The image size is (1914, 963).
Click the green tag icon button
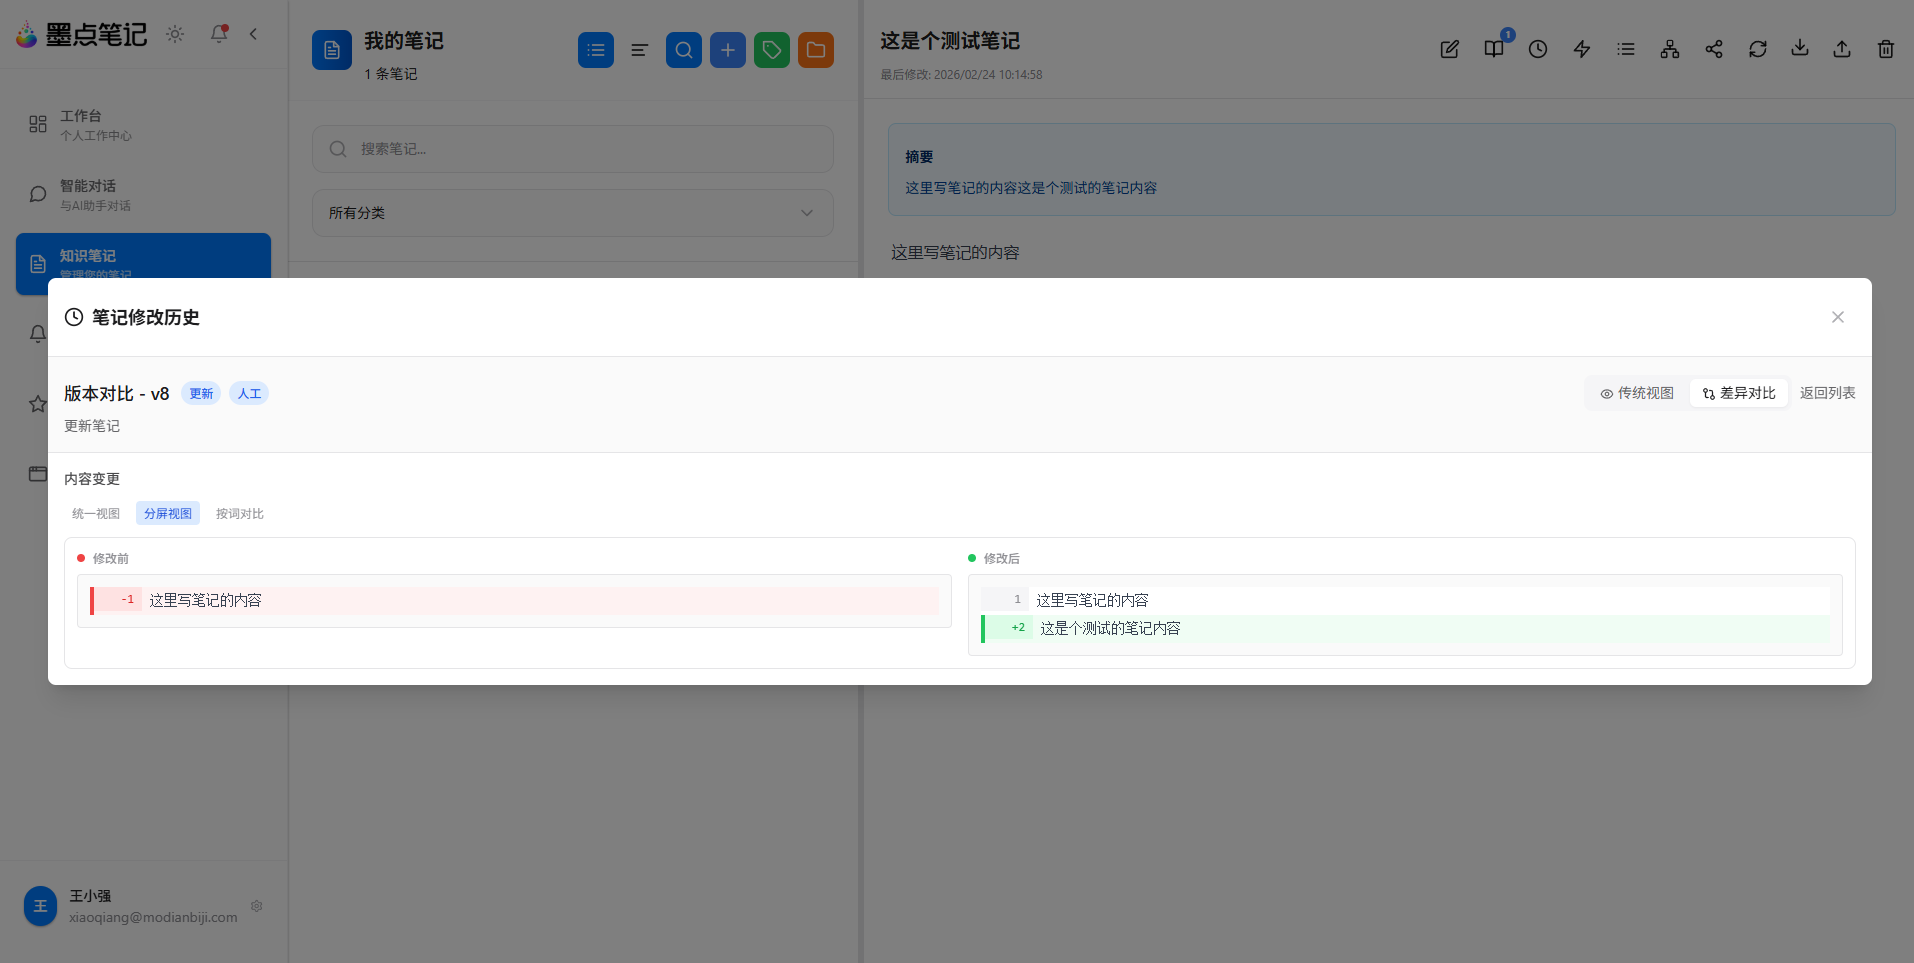tap(771, 50)
